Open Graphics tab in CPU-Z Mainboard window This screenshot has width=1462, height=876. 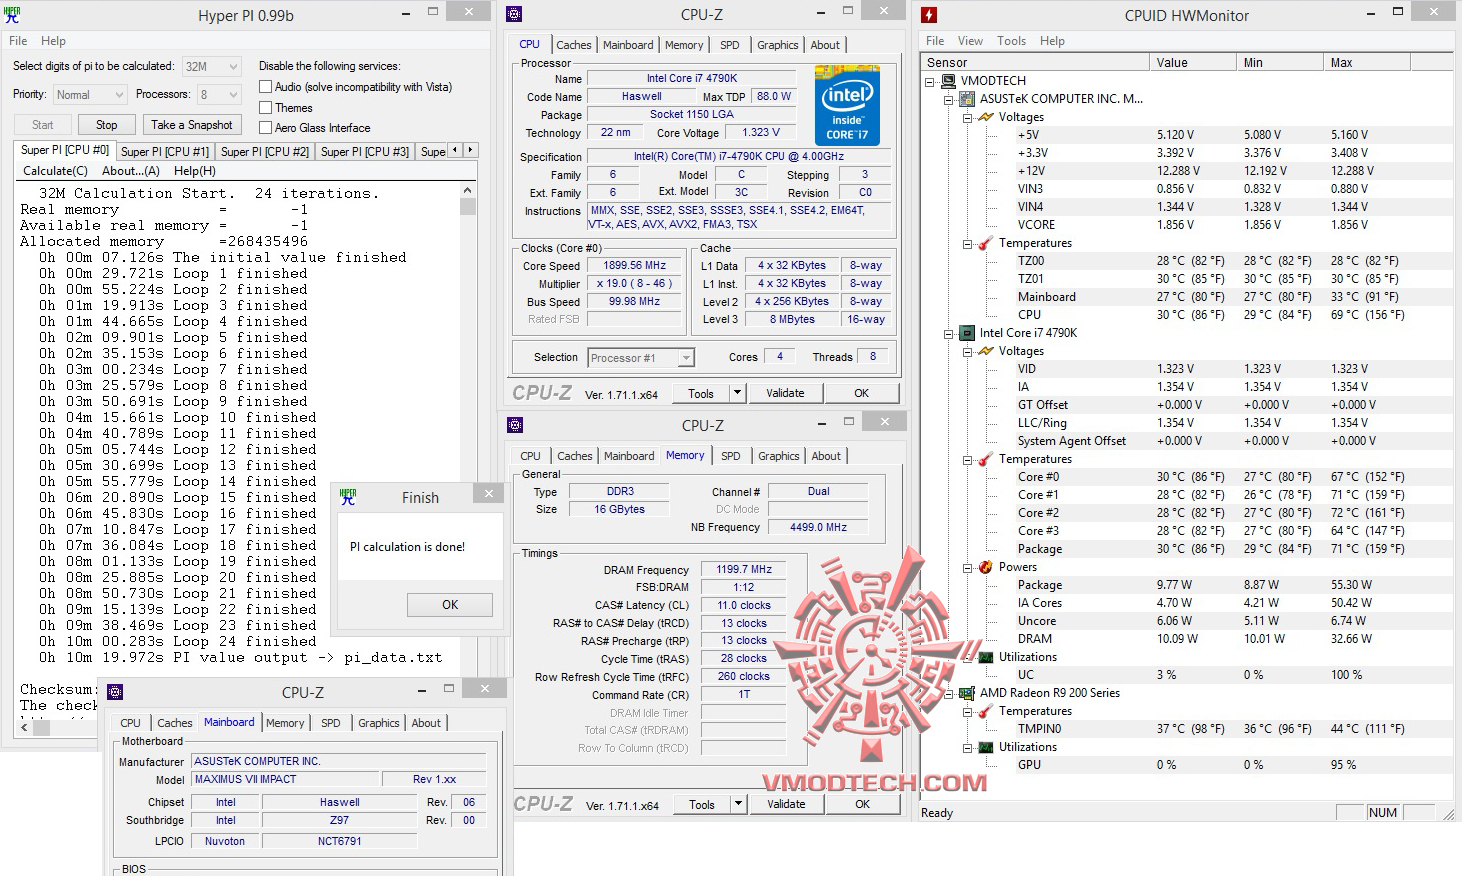tap(379, 723)
